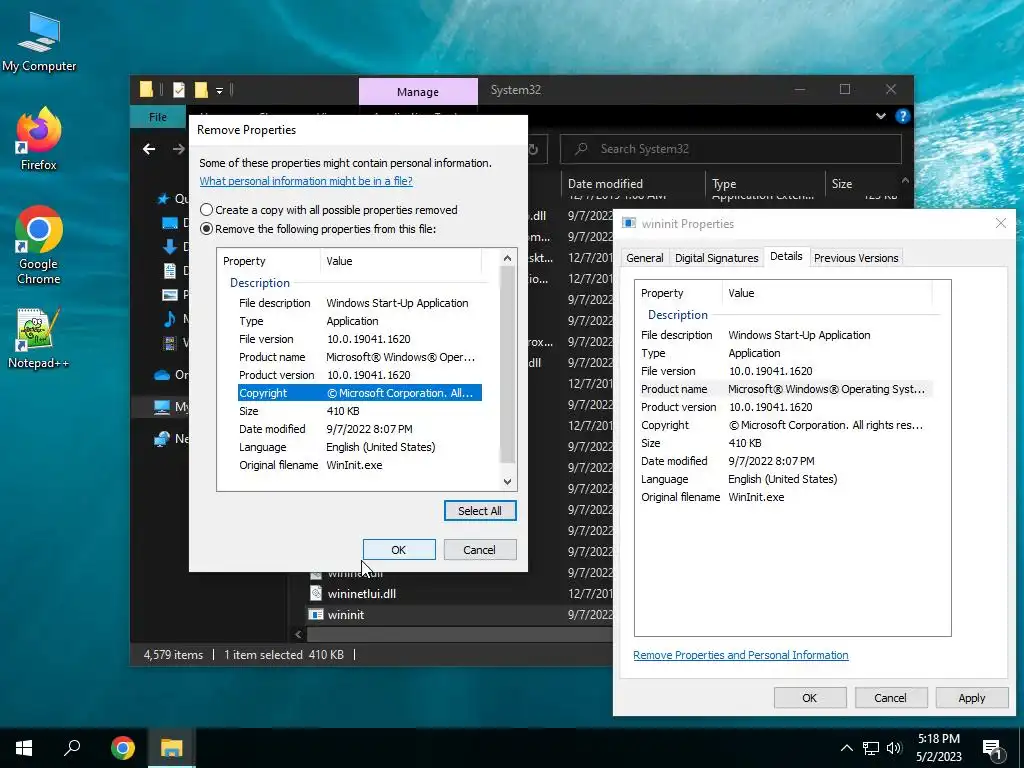Select Product name row in wininit Properties
Image resolution: width=1024 pixels, height=768 pixels.
(786, 389)
